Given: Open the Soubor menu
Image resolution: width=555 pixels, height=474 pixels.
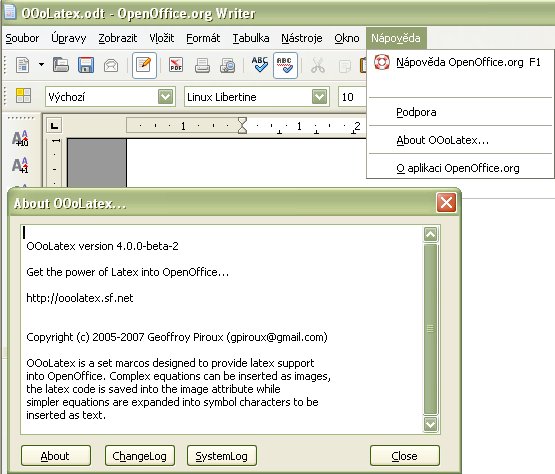Looking at the screenshot, I should point(22,38).
